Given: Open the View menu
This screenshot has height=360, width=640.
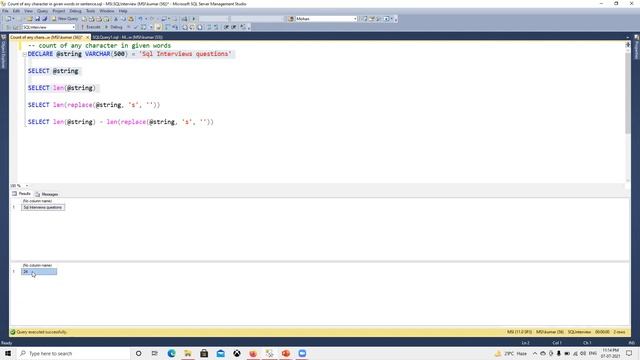Looking at the screenshot, I should (28, 11).
